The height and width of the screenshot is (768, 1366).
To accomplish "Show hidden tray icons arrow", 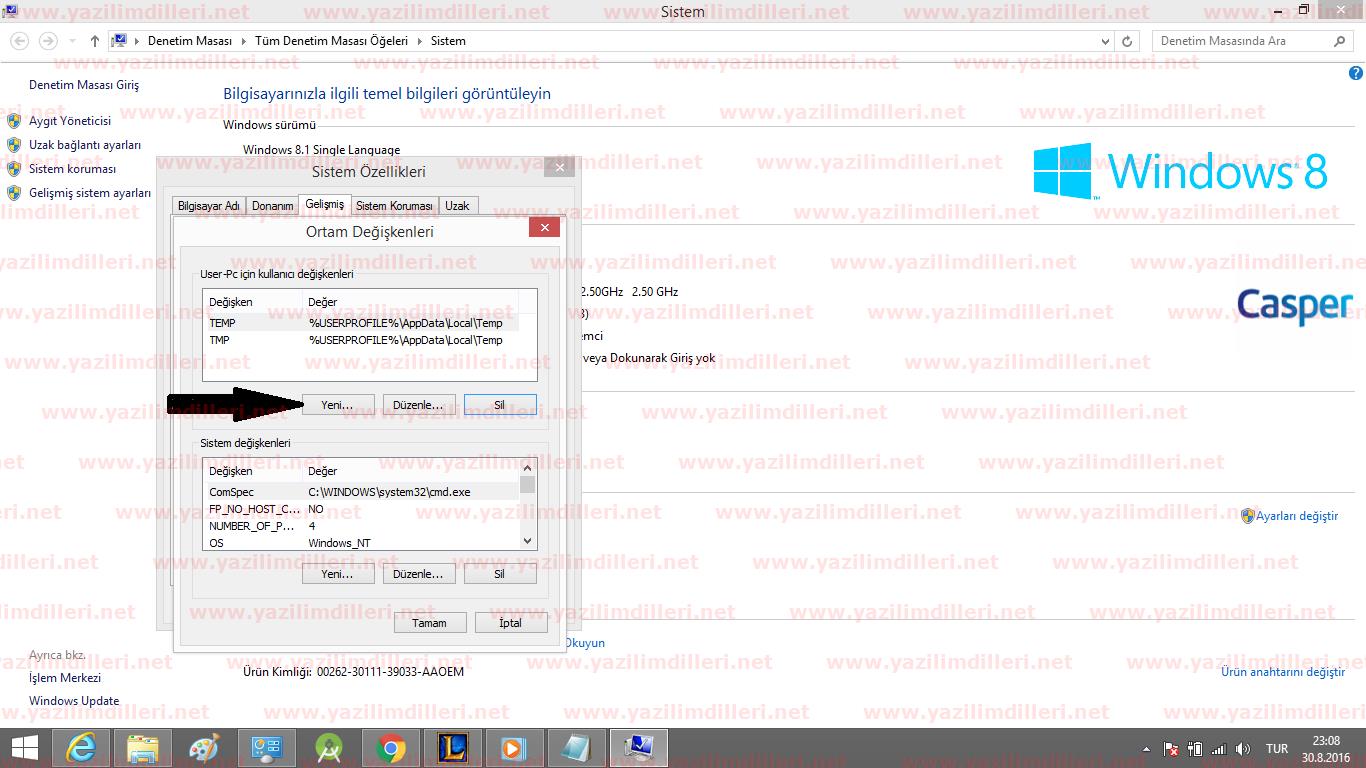I will point(1146,749).
